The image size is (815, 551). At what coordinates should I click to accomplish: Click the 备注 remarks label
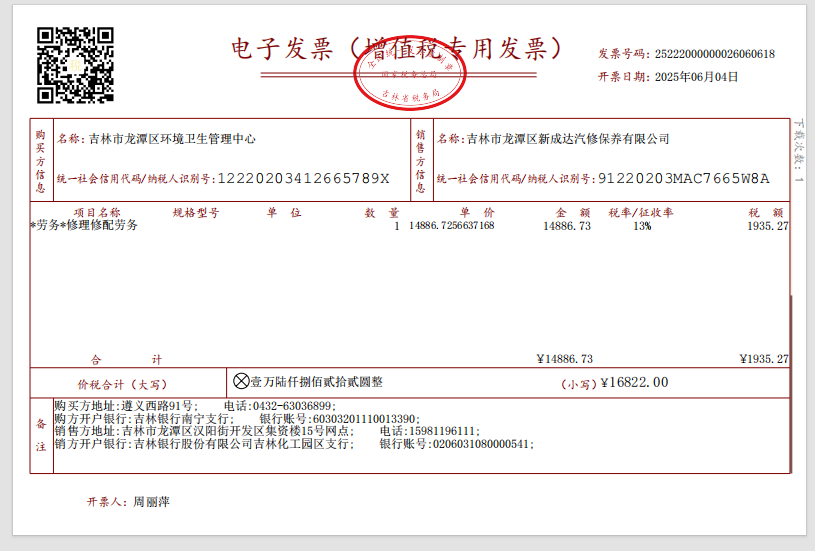41,436
